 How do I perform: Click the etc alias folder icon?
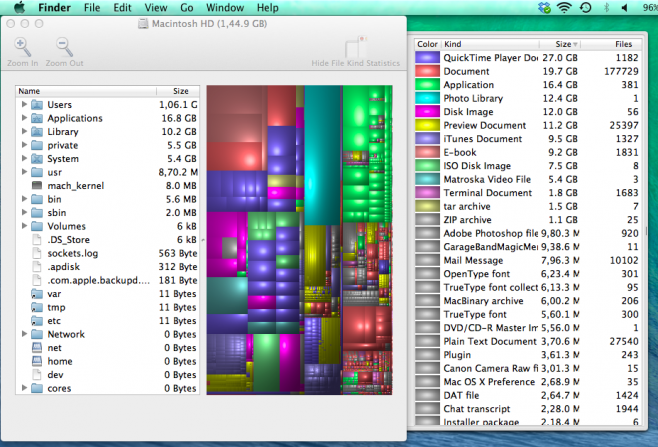pos(37,321)
